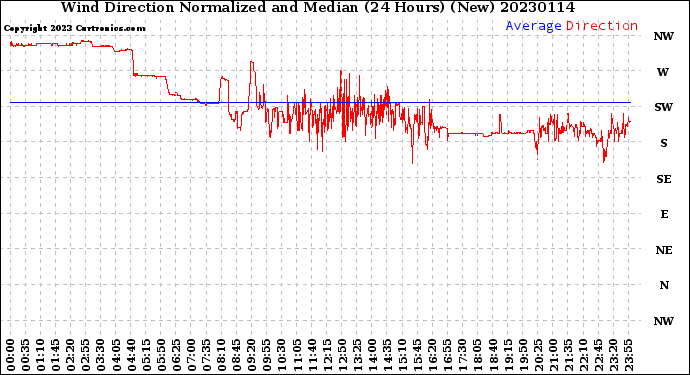This screenshot has width=690, height=375.
Task: Select the blue "Average" legend label
Action: point(533,26)
